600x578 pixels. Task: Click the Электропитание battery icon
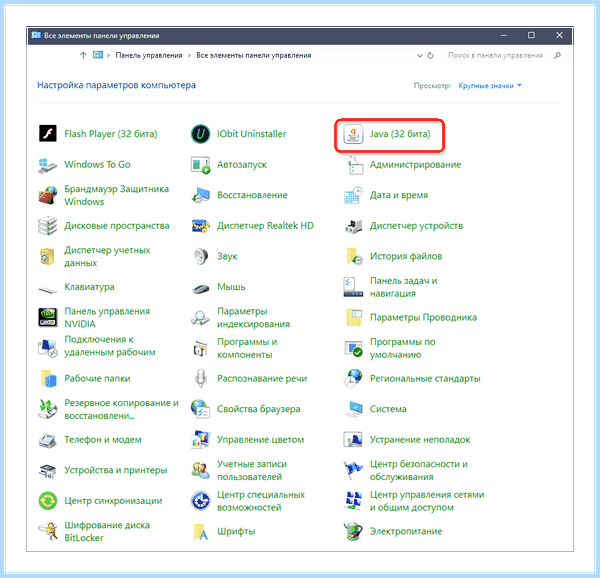[x=353, y=531]
